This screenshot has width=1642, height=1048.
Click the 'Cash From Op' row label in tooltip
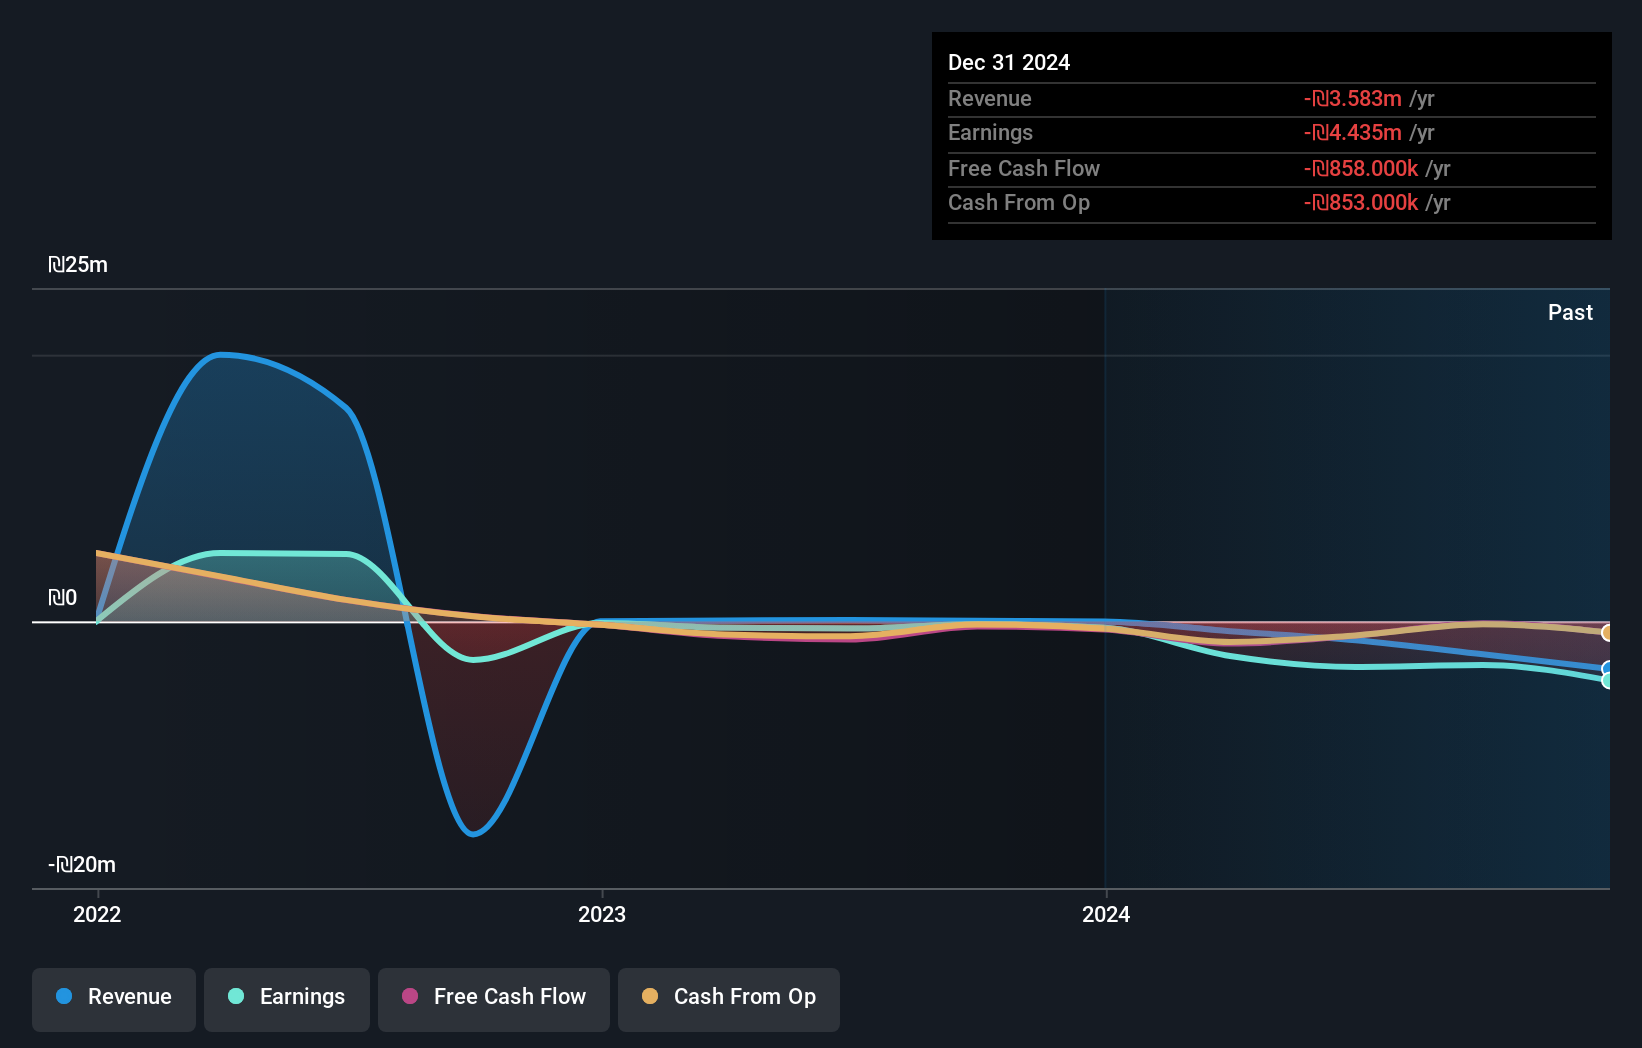(x=1019, y=202)
